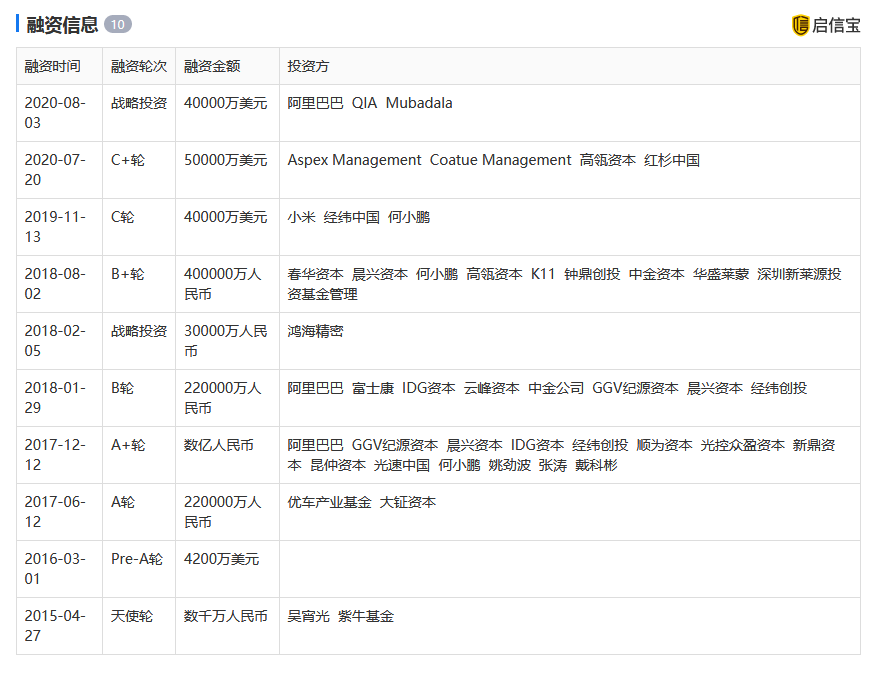Select the 融资信息 section heading
The width and height of the screenshot is (875, 674).
click(62, 25)
